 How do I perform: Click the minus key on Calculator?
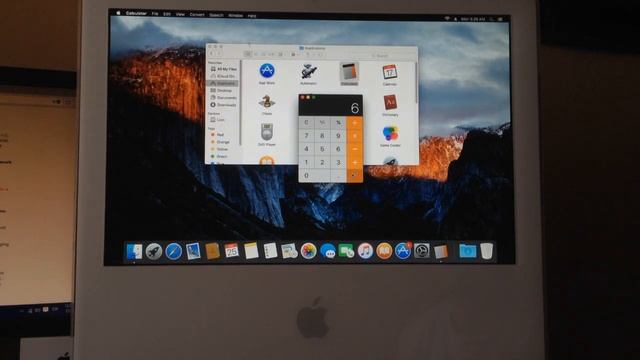point(355,149)
